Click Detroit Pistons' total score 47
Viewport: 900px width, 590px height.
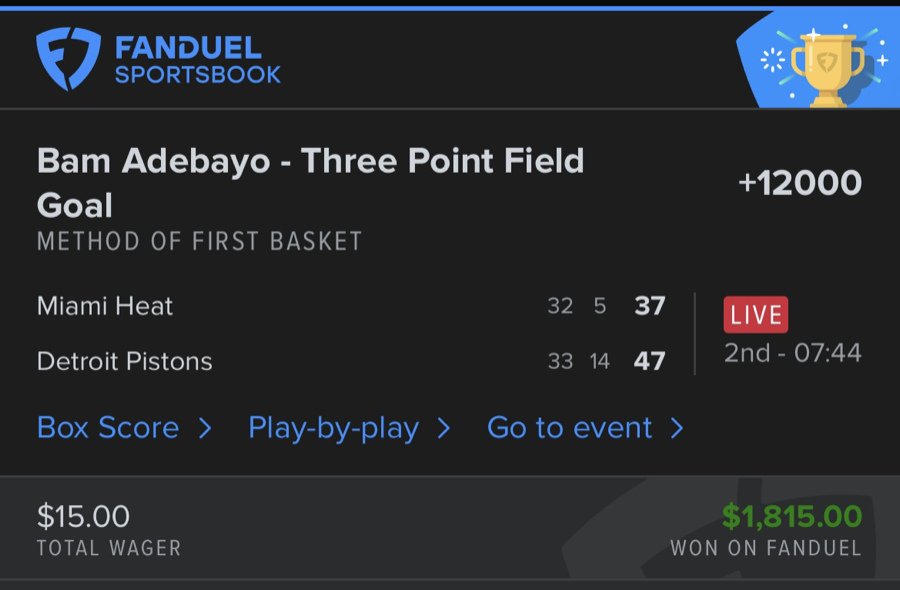[x=650, y=361]
